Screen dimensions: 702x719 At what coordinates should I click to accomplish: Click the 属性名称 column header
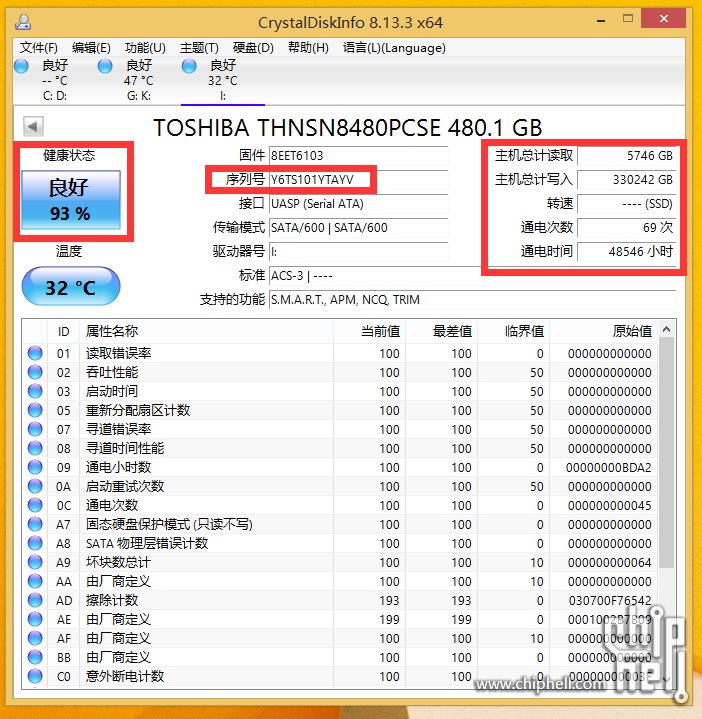click(x=206, y=331)
